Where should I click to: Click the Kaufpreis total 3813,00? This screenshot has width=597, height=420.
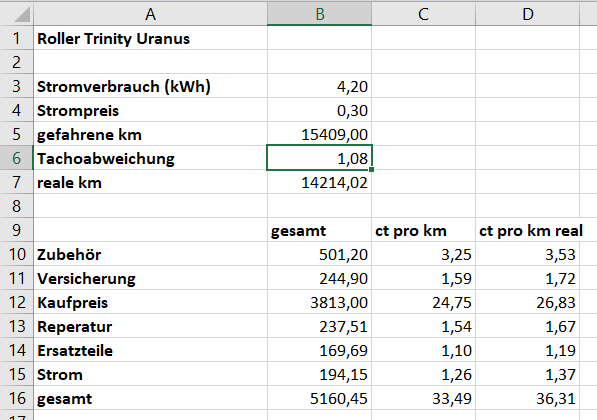(x=319, y=302)
